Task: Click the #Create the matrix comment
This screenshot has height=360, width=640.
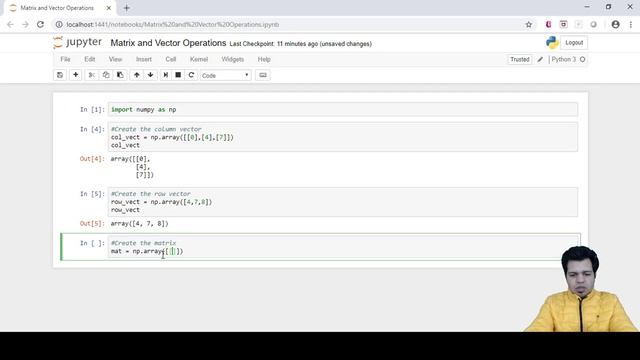Action: click(x=143, y=243)
